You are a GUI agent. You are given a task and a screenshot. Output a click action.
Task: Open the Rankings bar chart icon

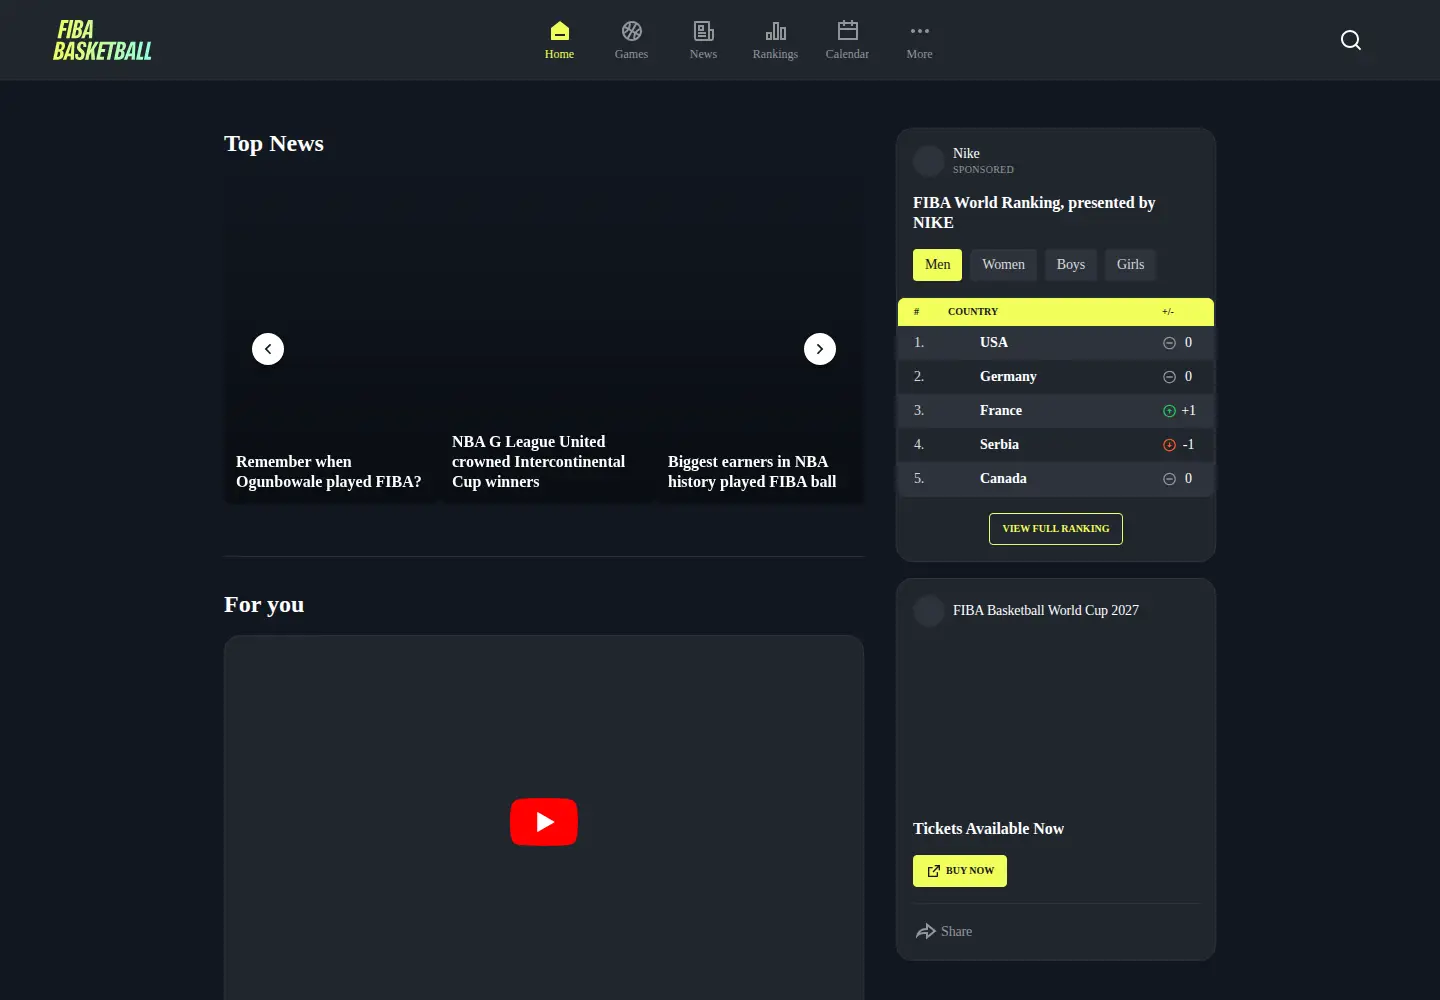tap(775, 31)
